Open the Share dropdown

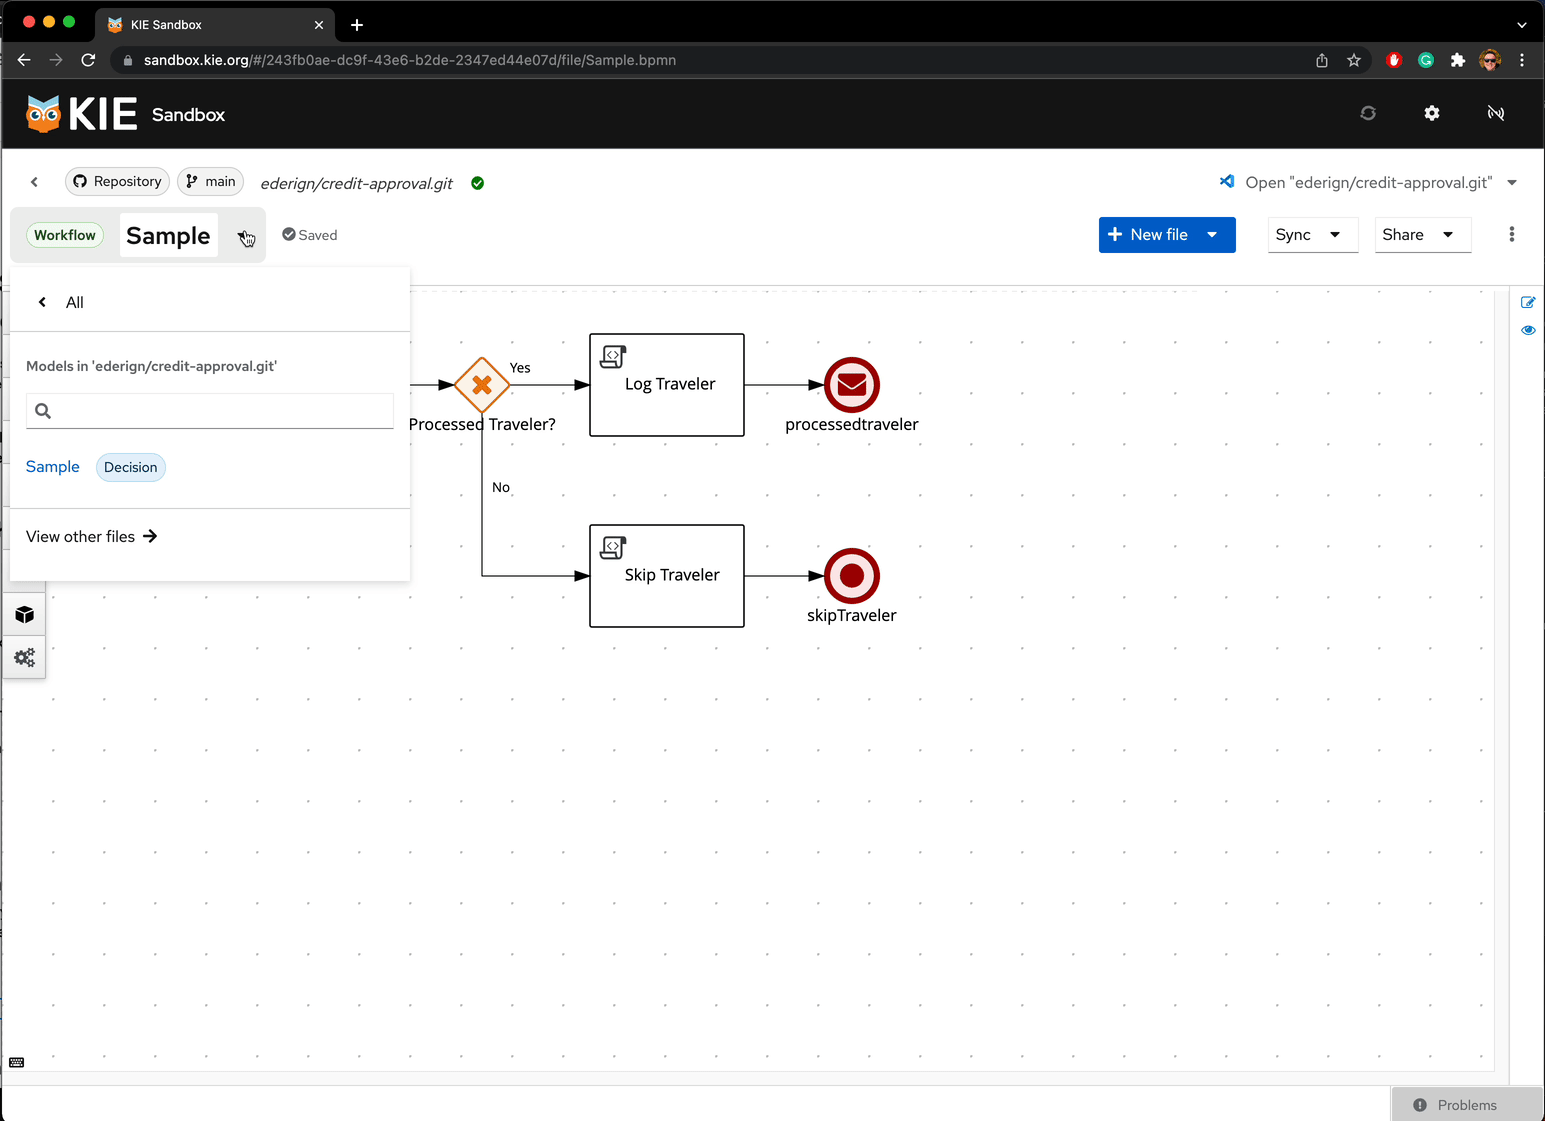click(1421, 235)
